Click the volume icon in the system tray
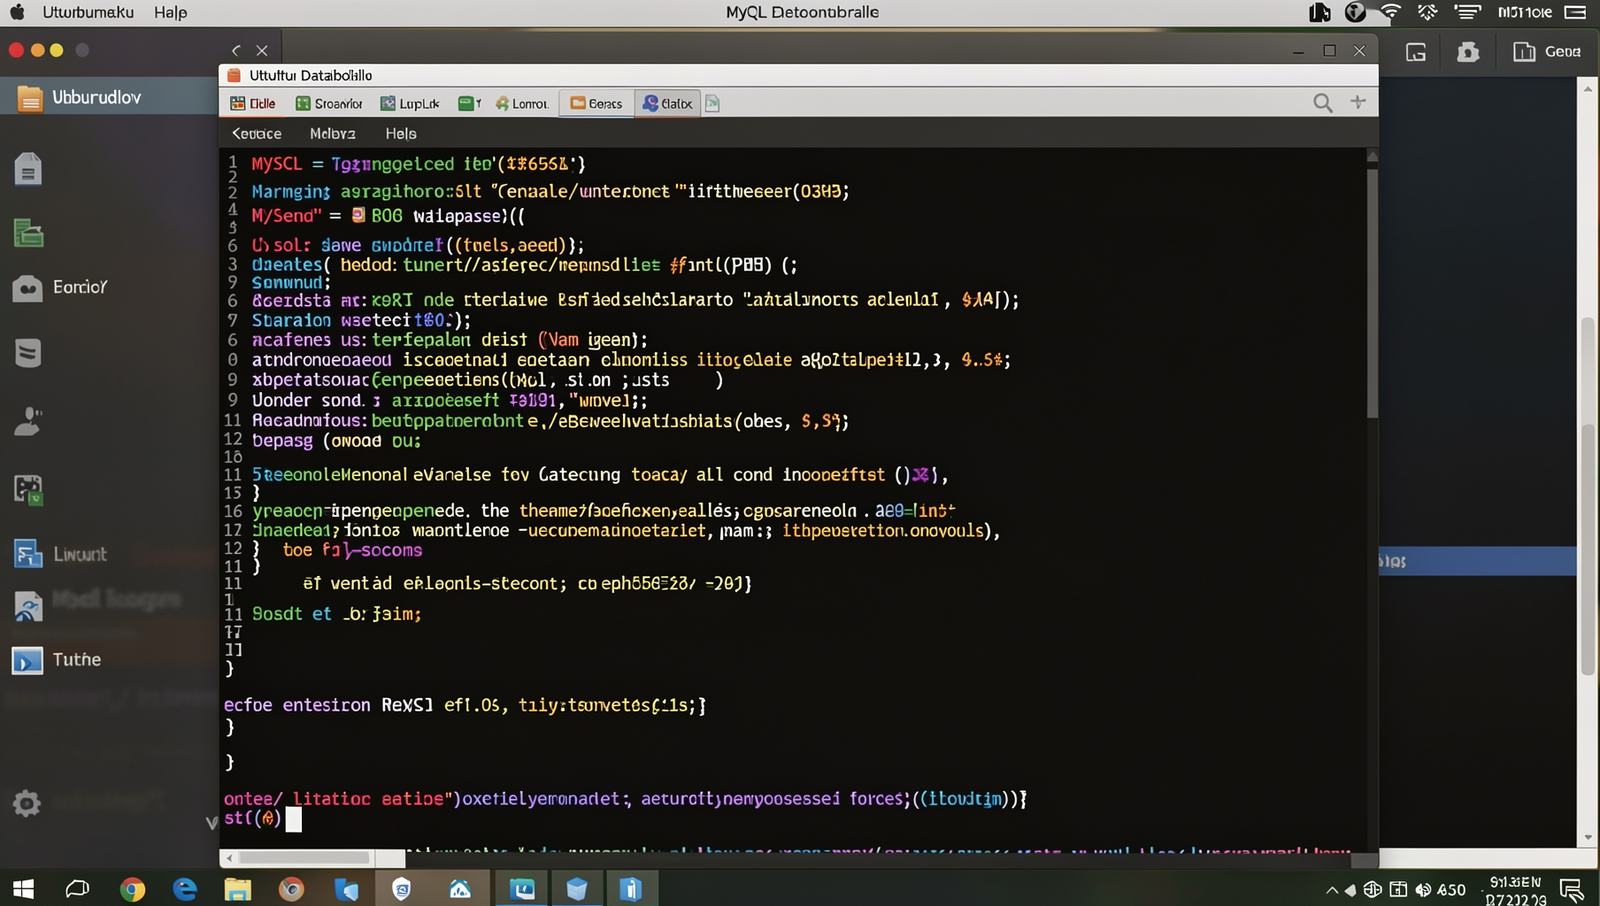 1423,890
